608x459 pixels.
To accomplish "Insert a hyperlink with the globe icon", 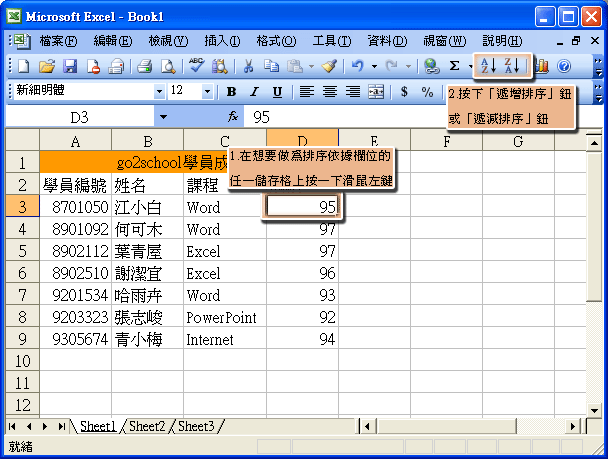I will (x=431, y=67).
